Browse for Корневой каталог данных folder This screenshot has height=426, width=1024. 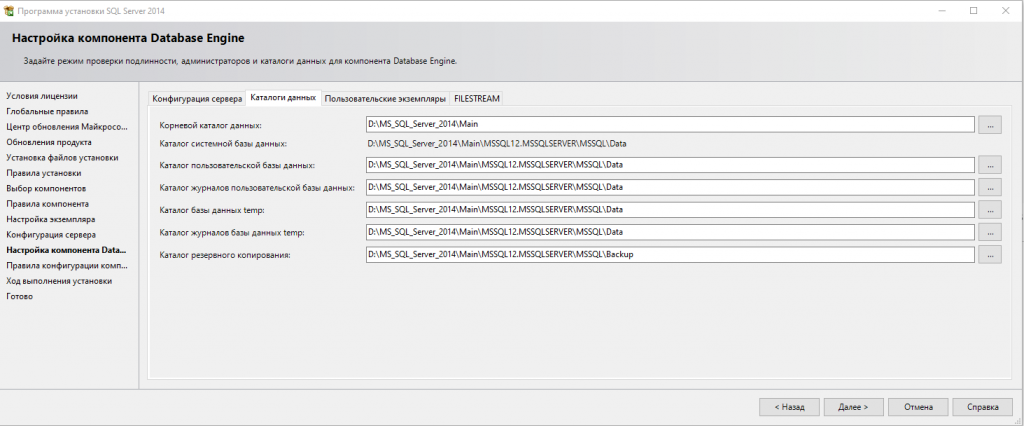[x=989, y=125]
